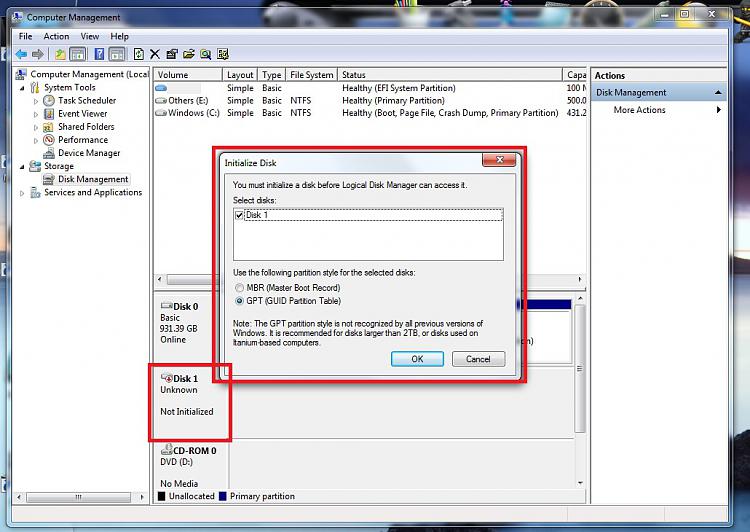Click the Device Manager icon in tree
This screenshot has width=750, height=532.
[x=48, y=153]
